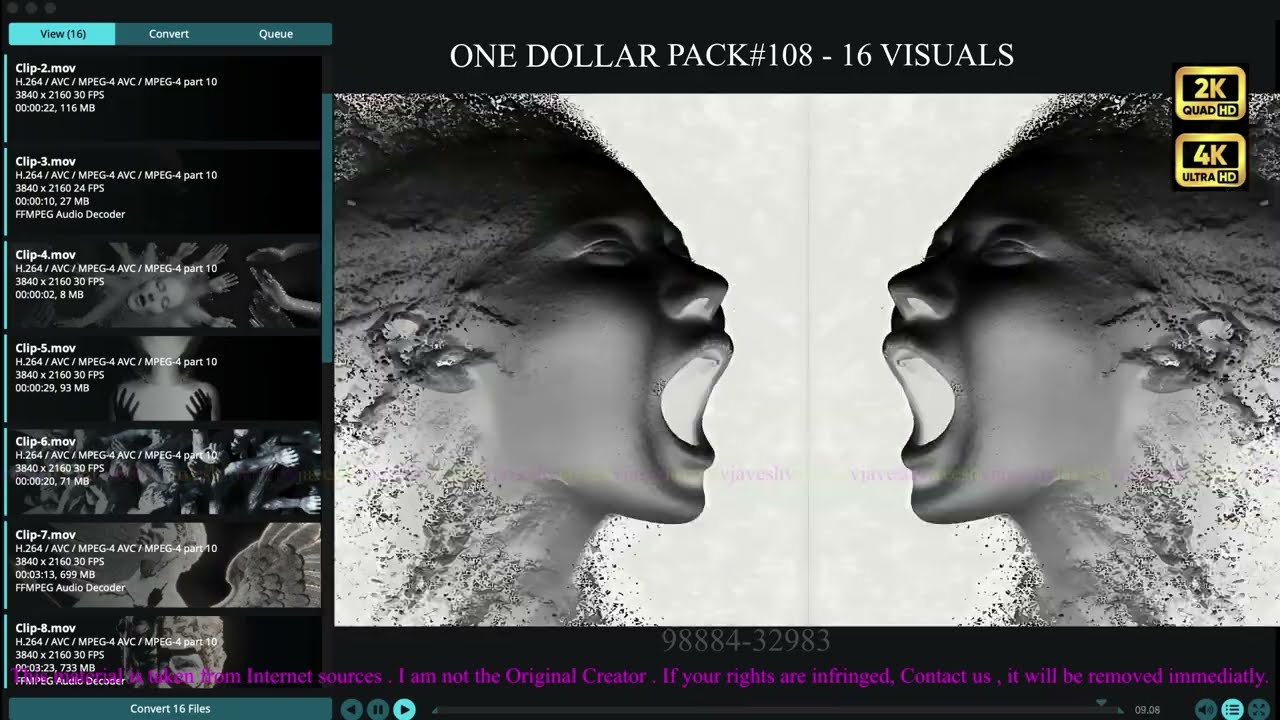1280x720 pixels.
Task: Click the marker triangle above the progress bar
Action: 1102,703
